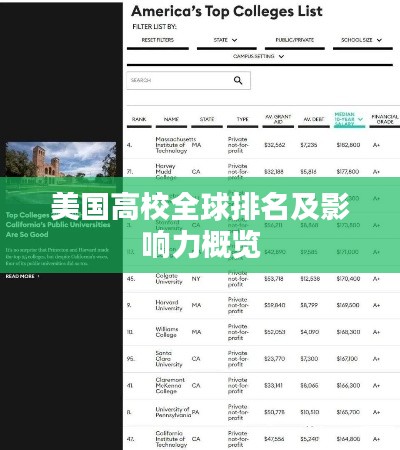Open the State filter dropdown

point(226,40)
